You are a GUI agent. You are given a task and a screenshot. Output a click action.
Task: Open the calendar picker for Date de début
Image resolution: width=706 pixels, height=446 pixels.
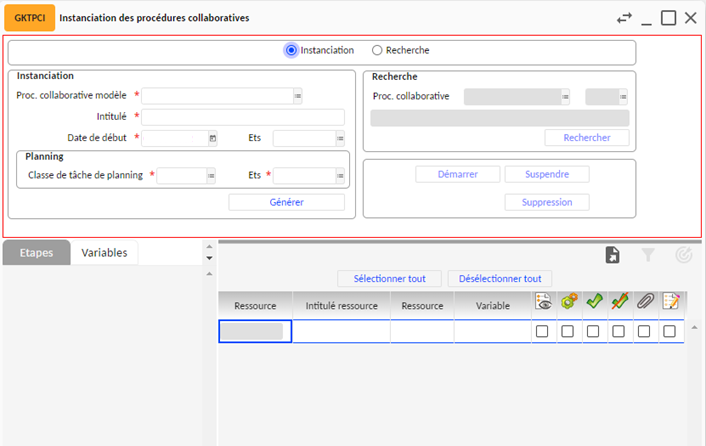[212, 138]
